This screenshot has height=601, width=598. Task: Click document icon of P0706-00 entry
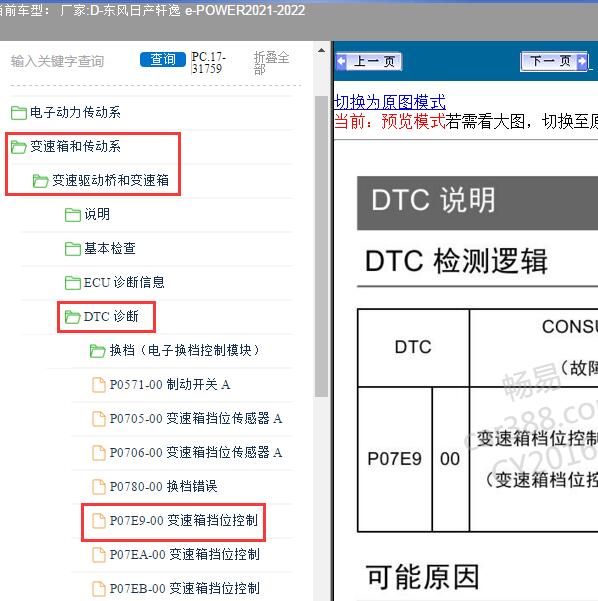[x=99, y=453]
